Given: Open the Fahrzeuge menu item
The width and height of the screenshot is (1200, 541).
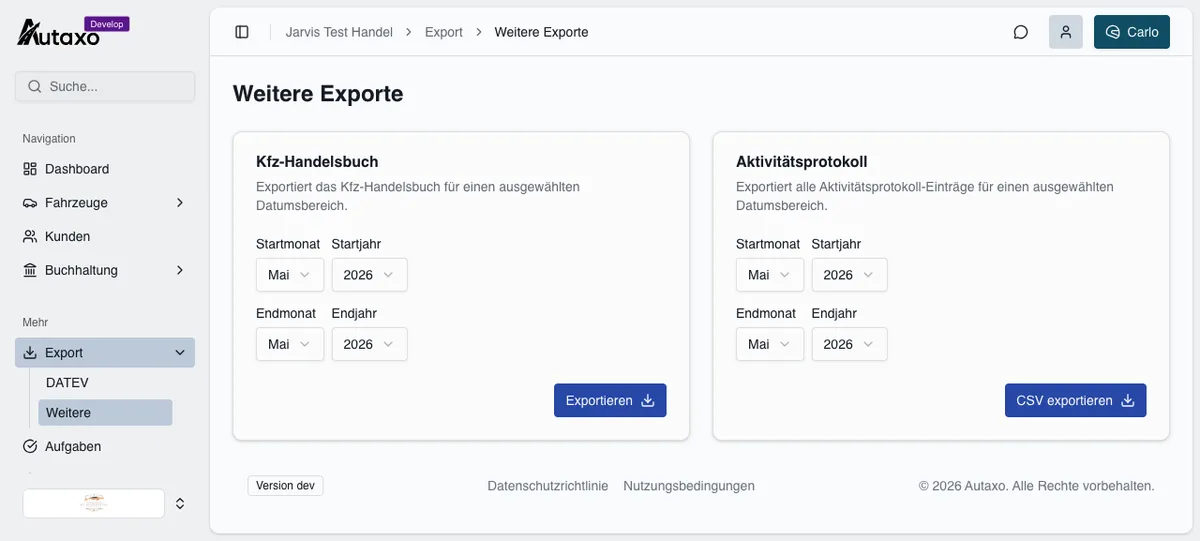Looking at the screenshot, I should pos(105,203).
